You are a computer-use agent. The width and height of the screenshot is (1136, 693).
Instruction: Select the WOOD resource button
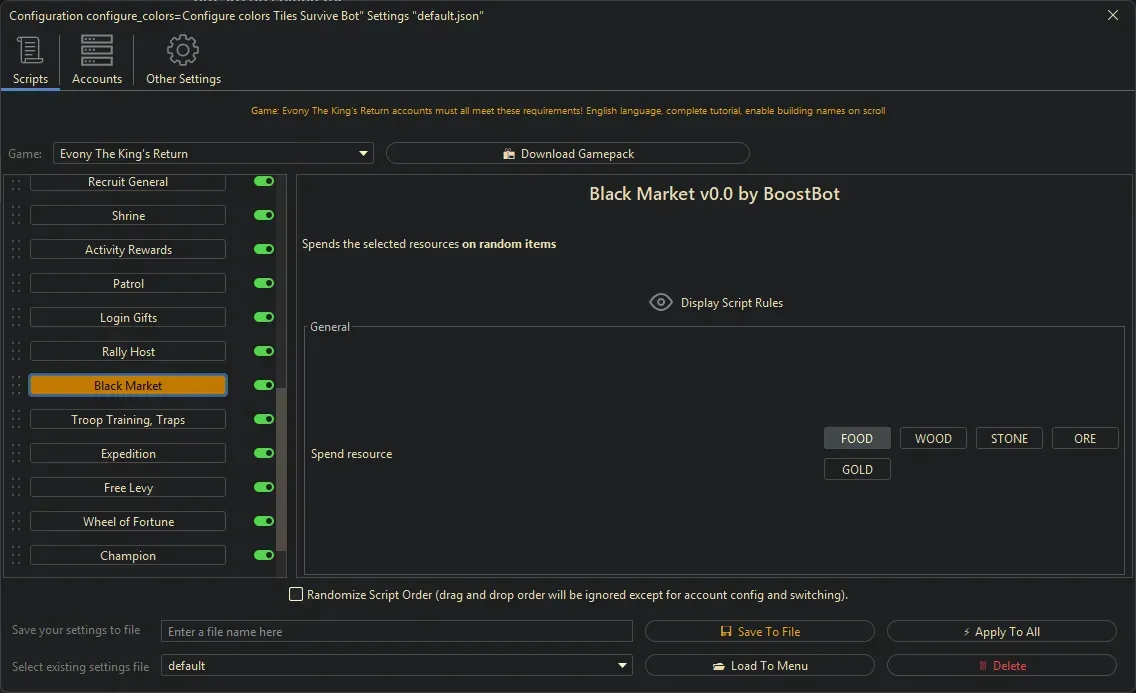click(933, 437)
